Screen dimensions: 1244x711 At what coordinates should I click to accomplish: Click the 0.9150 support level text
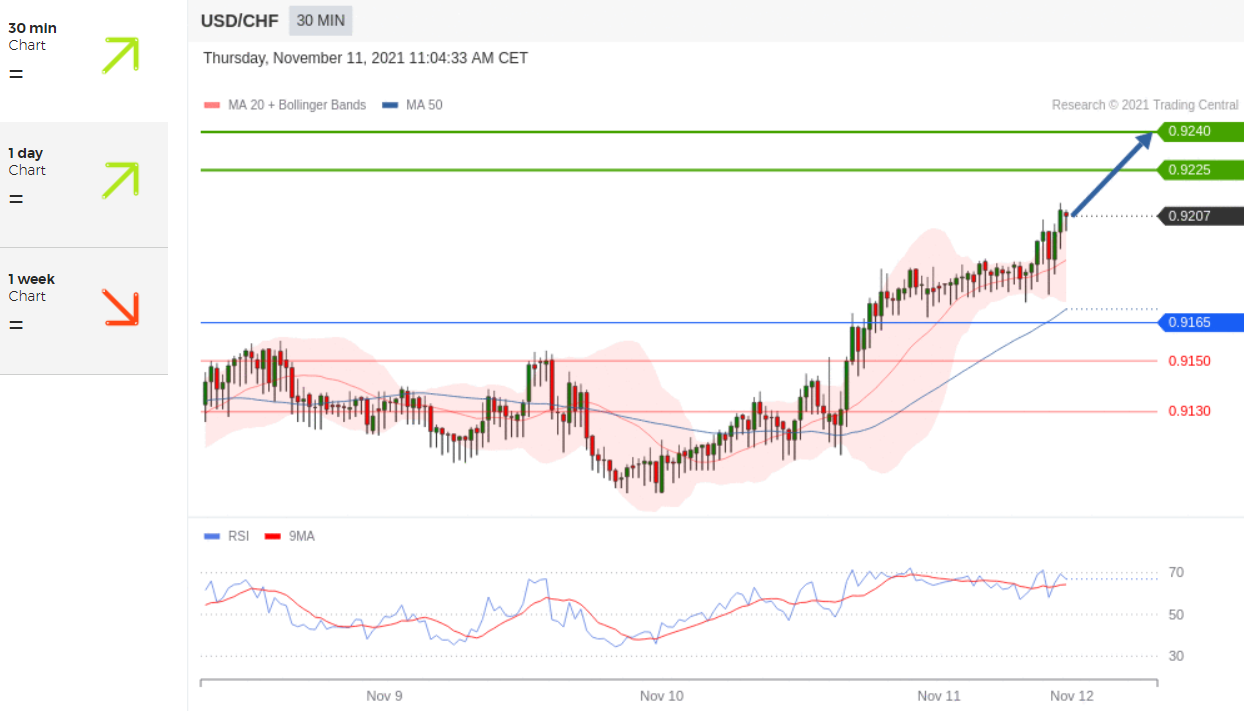pyautogui.click(x=1189, y=361)
